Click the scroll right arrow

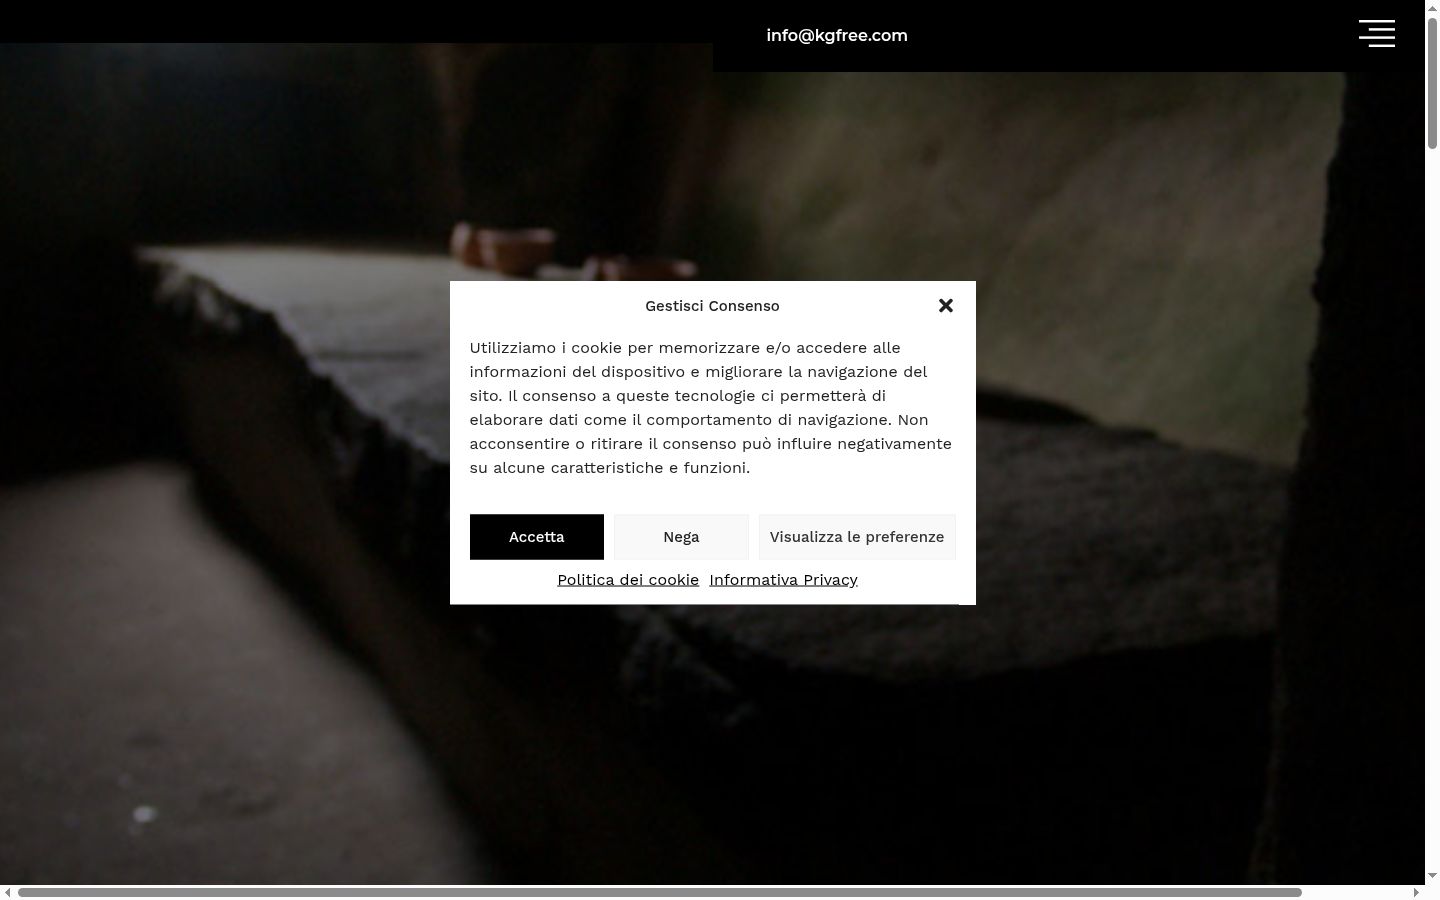pos(1416,892)
